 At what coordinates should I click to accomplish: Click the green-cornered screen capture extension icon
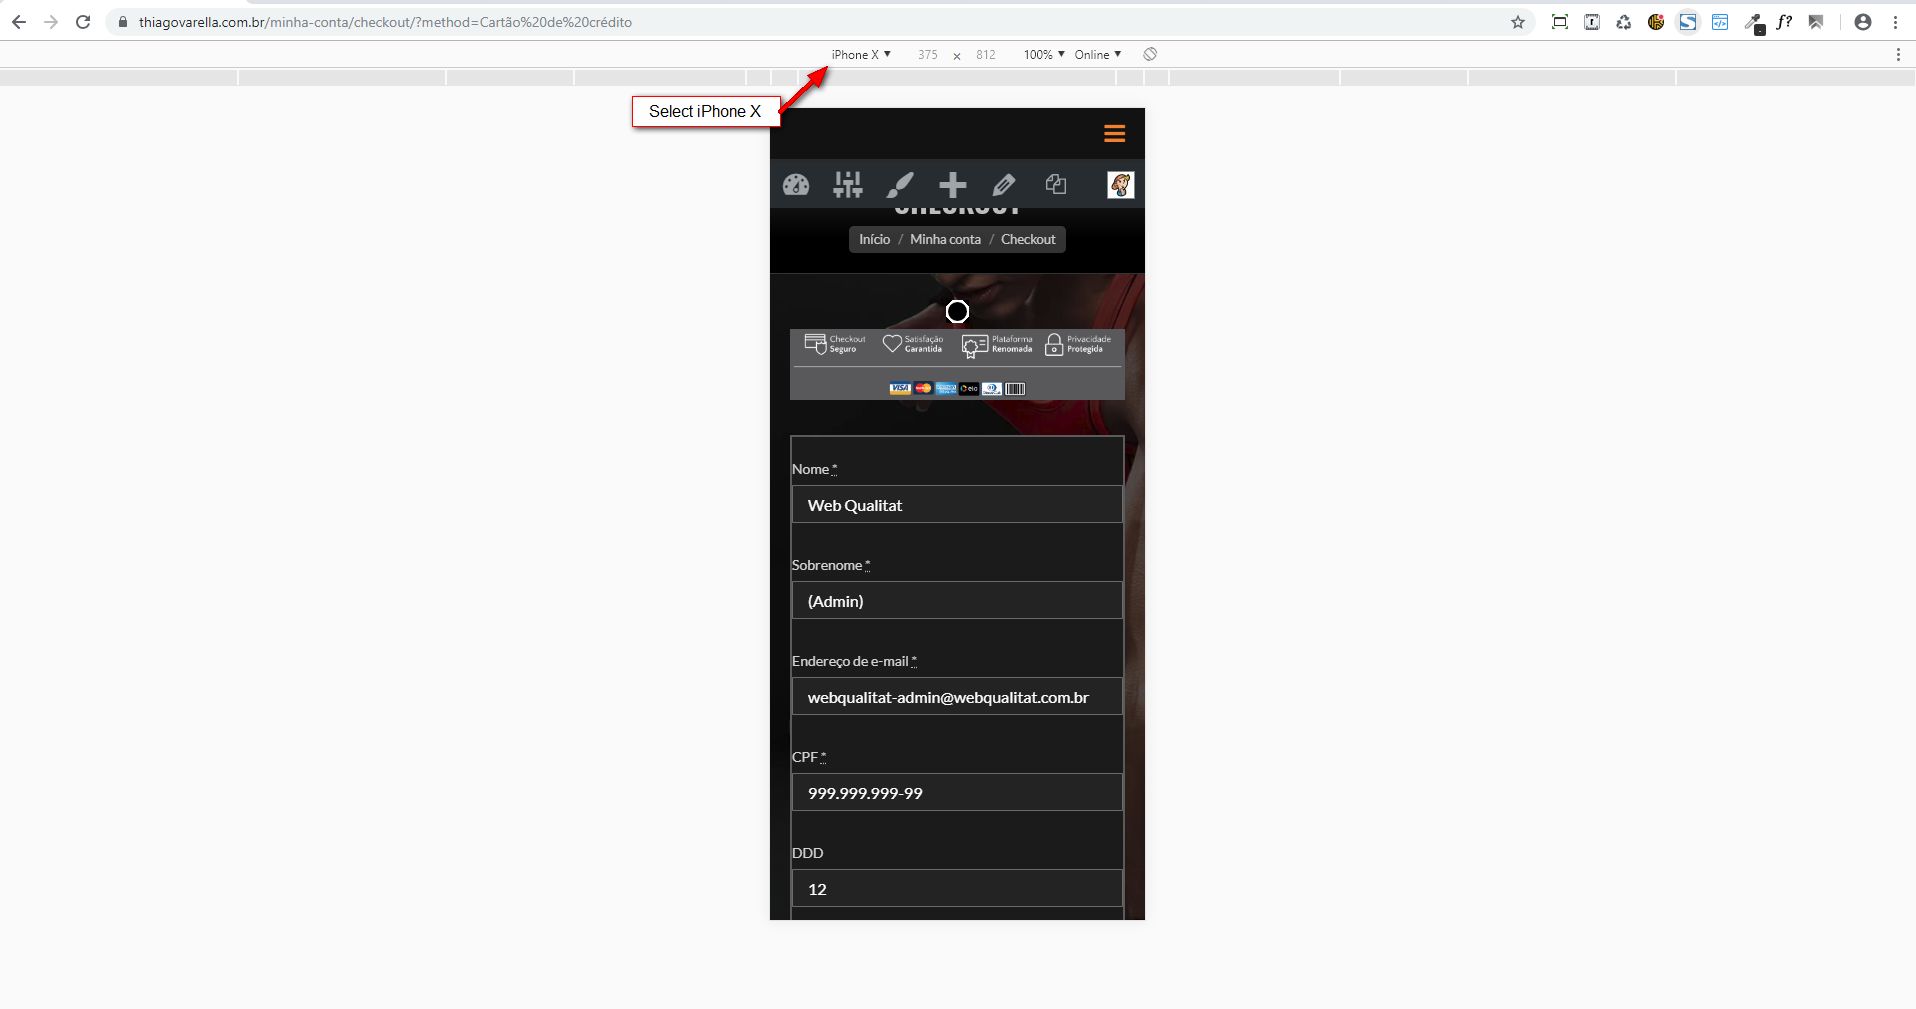coord(1559,22)
